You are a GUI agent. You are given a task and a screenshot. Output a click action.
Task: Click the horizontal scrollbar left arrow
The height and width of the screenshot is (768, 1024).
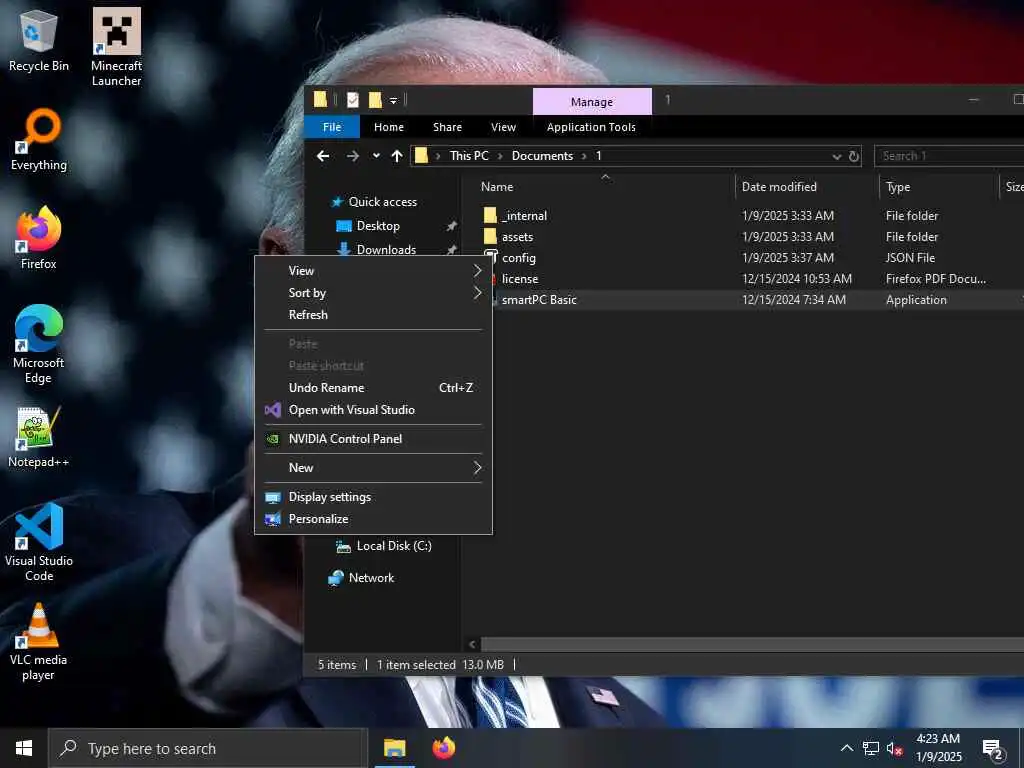click(473, 645)
